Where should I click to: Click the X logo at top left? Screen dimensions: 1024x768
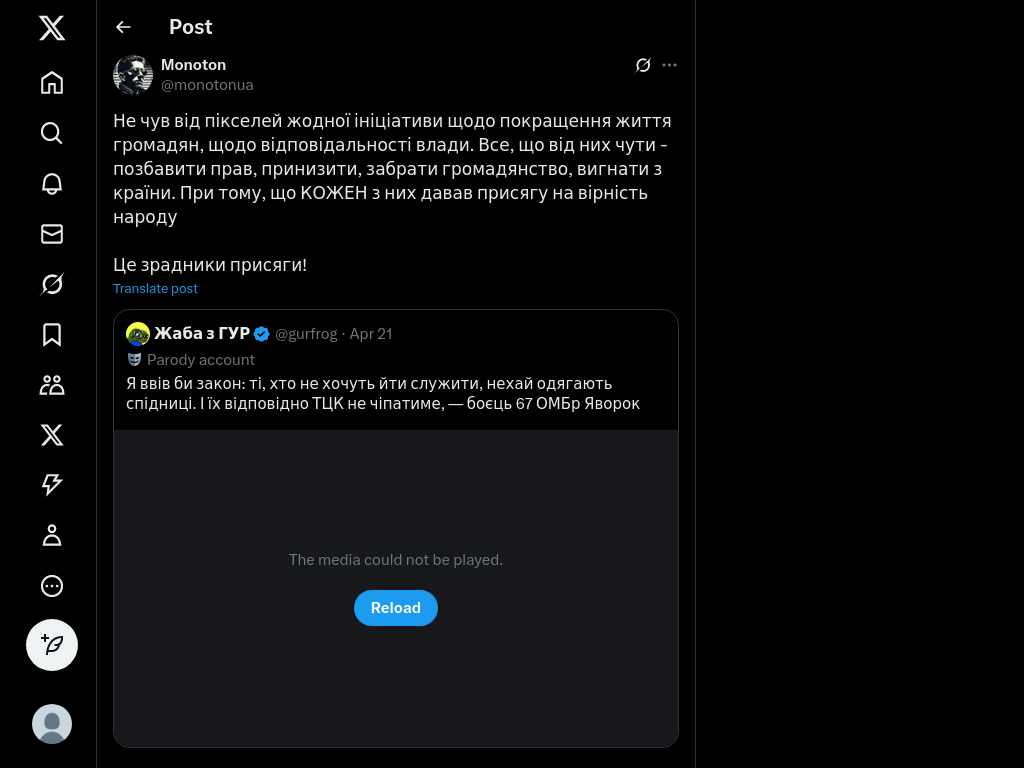tap(52, 28)
